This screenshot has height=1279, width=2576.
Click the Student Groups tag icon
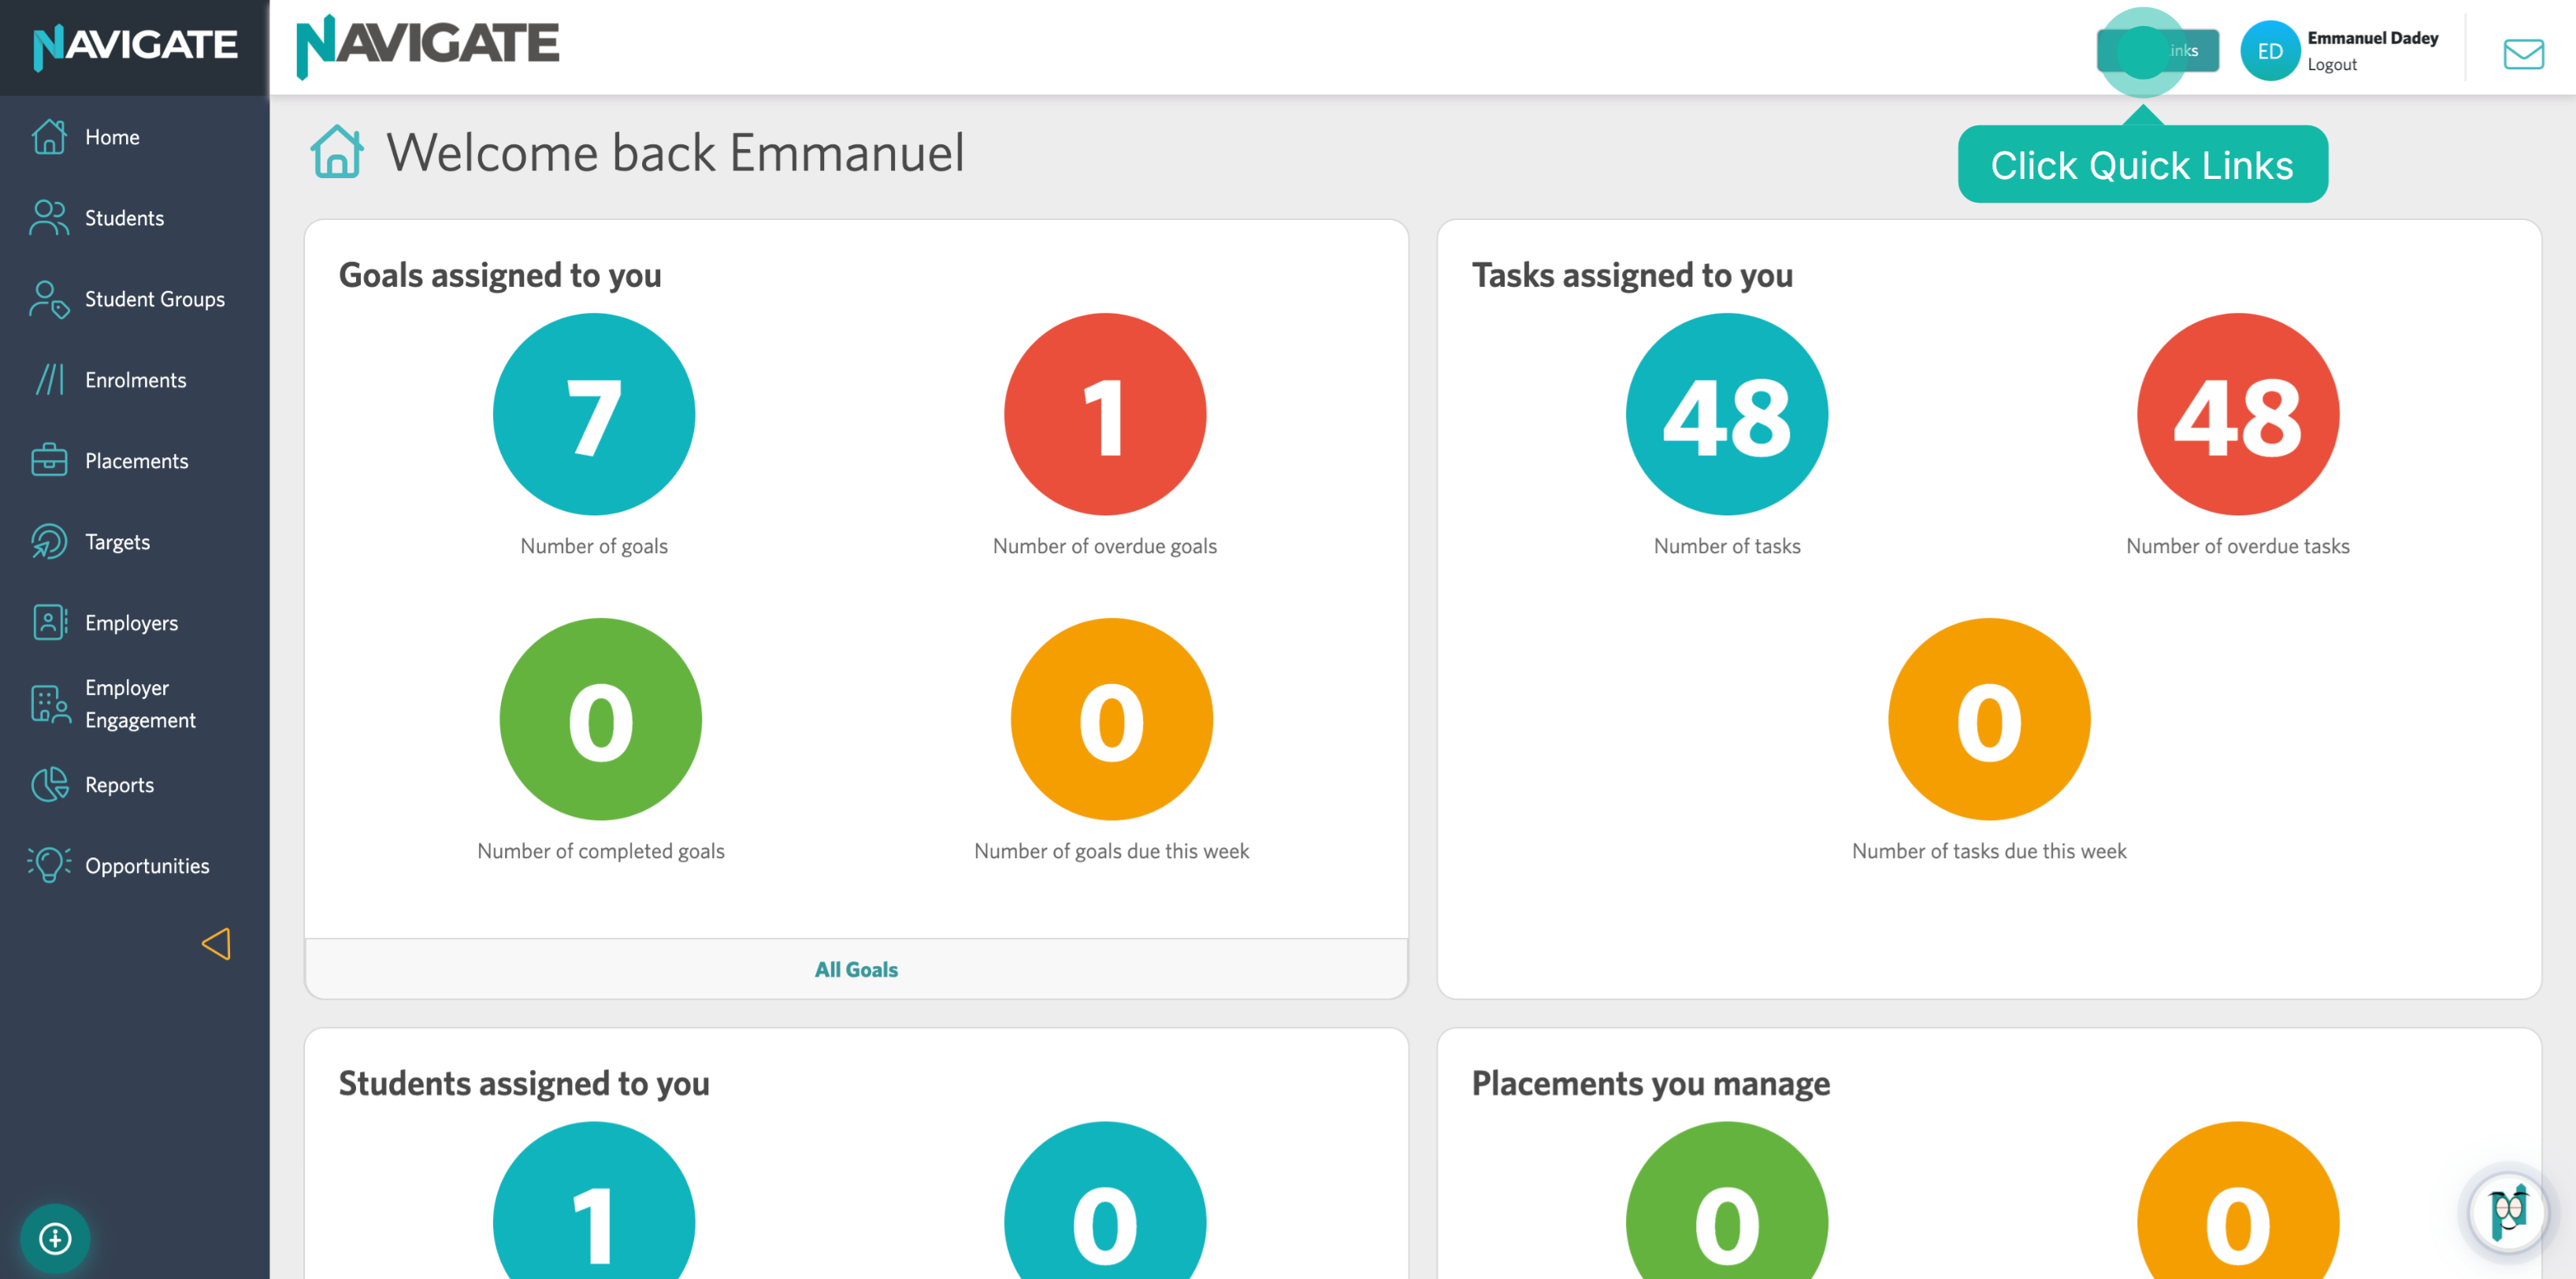coord(49,299)
